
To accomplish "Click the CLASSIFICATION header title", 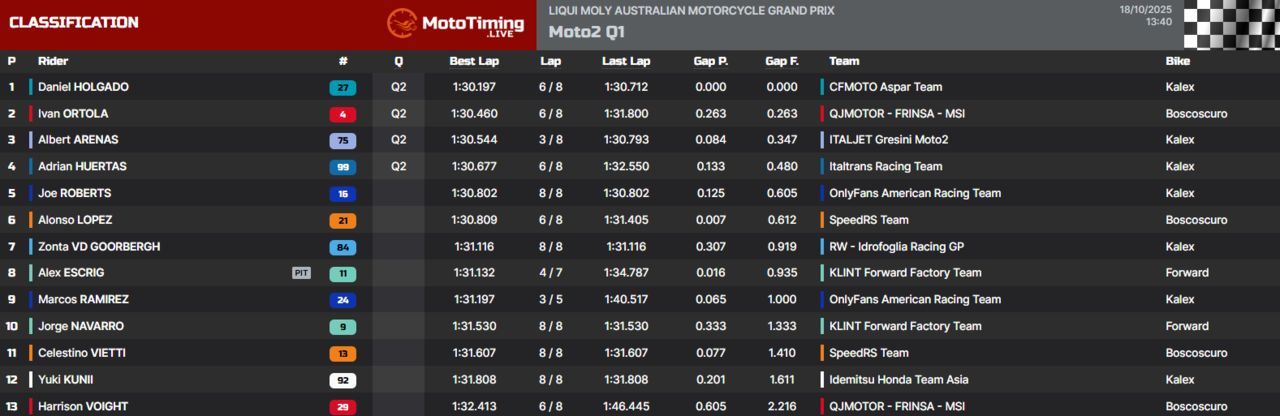I will [x=74, y=22].
